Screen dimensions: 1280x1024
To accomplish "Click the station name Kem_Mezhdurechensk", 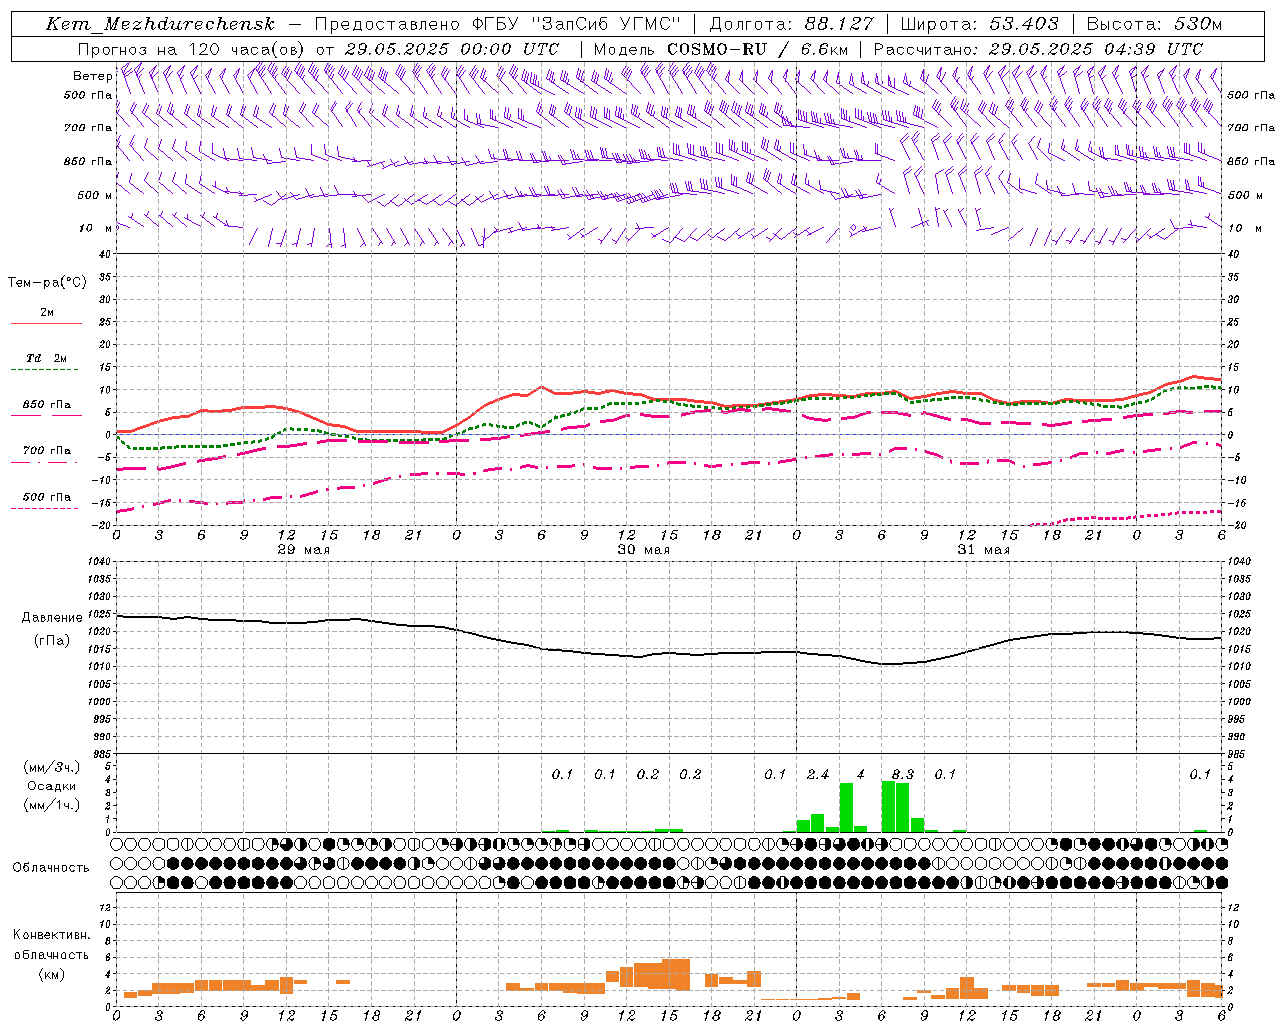I will pos(160,24).
